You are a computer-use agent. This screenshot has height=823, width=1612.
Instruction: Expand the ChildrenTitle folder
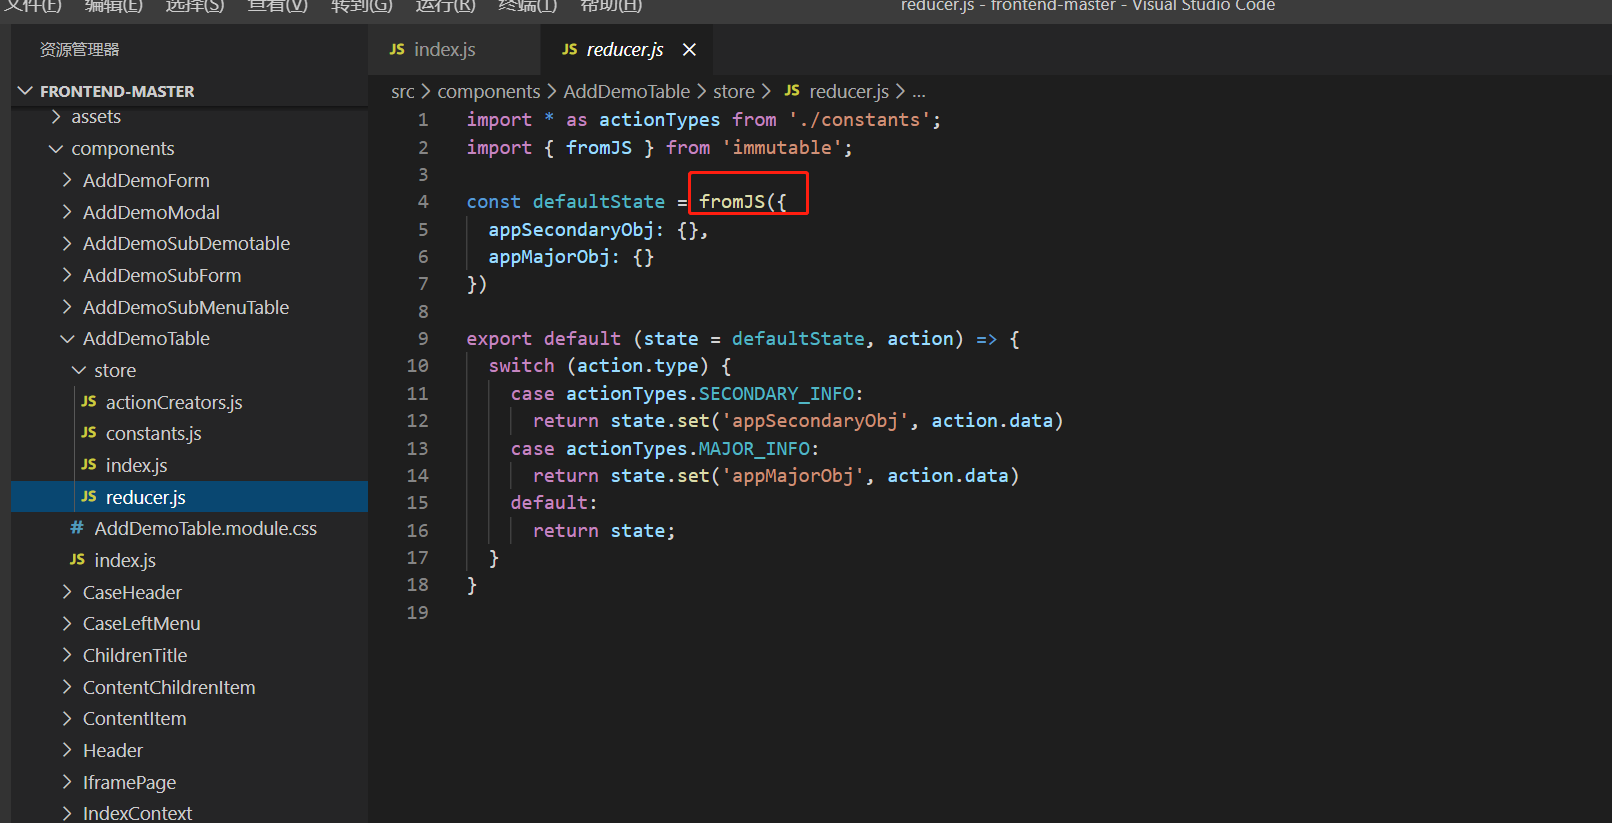tap(67, 655)
